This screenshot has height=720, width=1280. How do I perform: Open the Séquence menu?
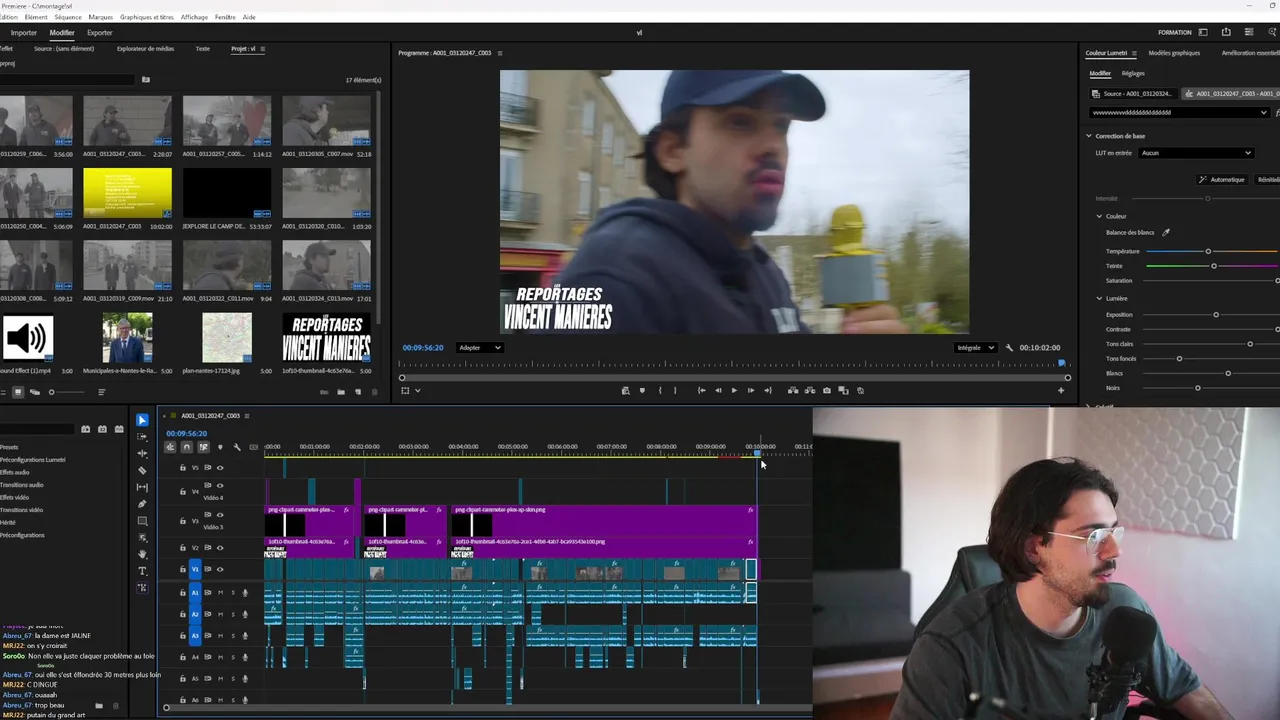pyautogui.click(x=68, y=17)
